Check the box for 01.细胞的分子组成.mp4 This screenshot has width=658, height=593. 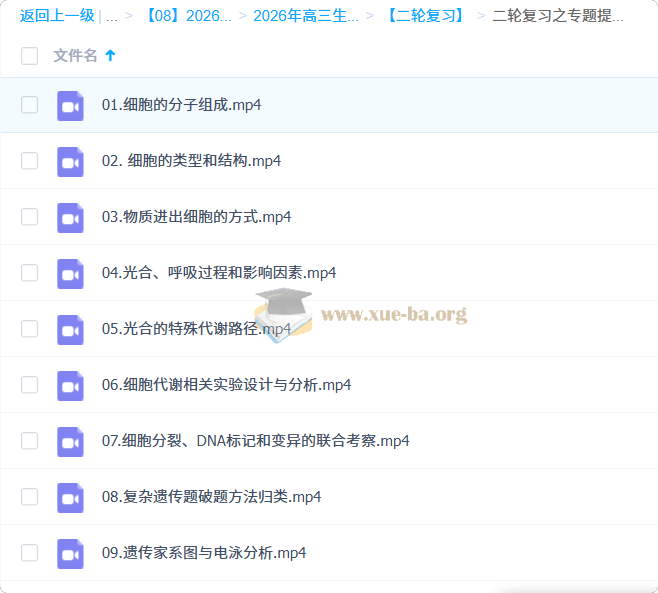[29, 105]
